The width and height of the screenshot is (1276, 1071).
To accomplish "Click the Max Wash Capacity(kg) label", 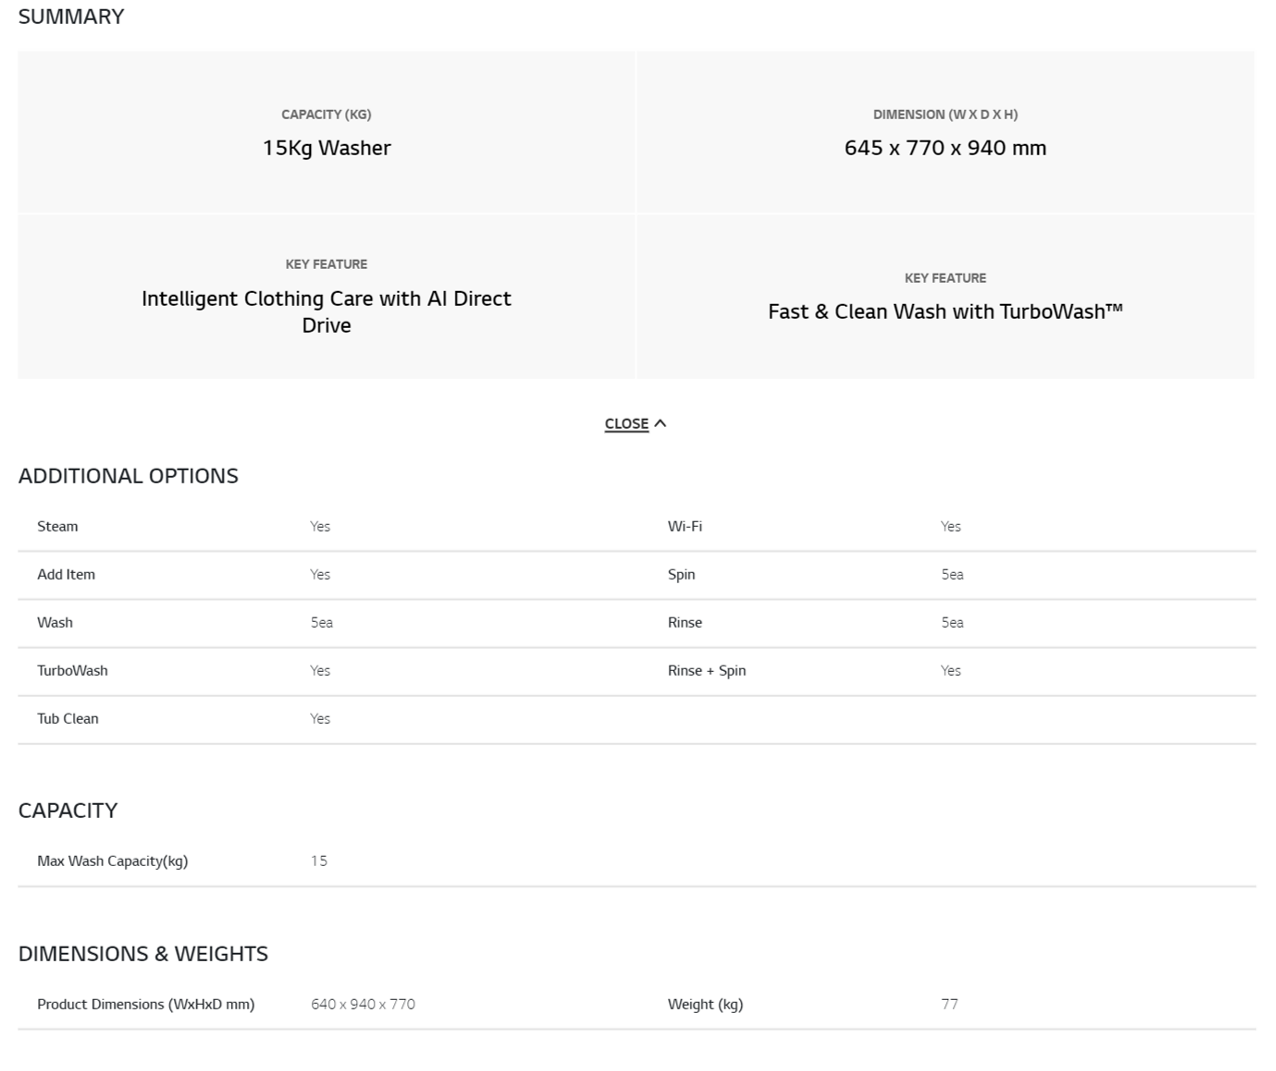I will click(x=112, y=861).
